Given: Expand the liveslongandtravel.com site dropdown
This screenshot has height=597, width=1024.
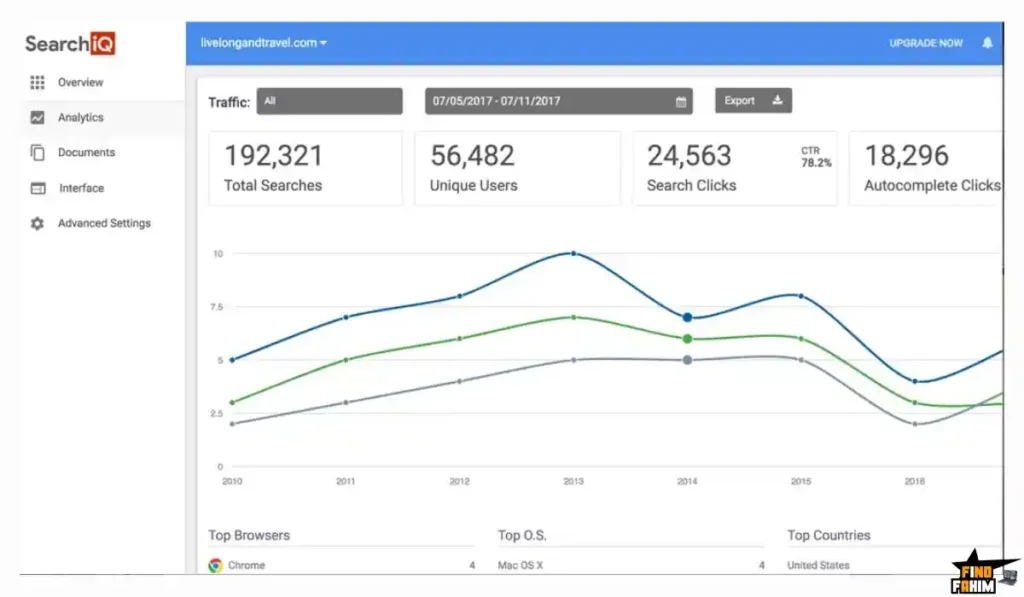Looking at the screenshot, I should (264, 43).
